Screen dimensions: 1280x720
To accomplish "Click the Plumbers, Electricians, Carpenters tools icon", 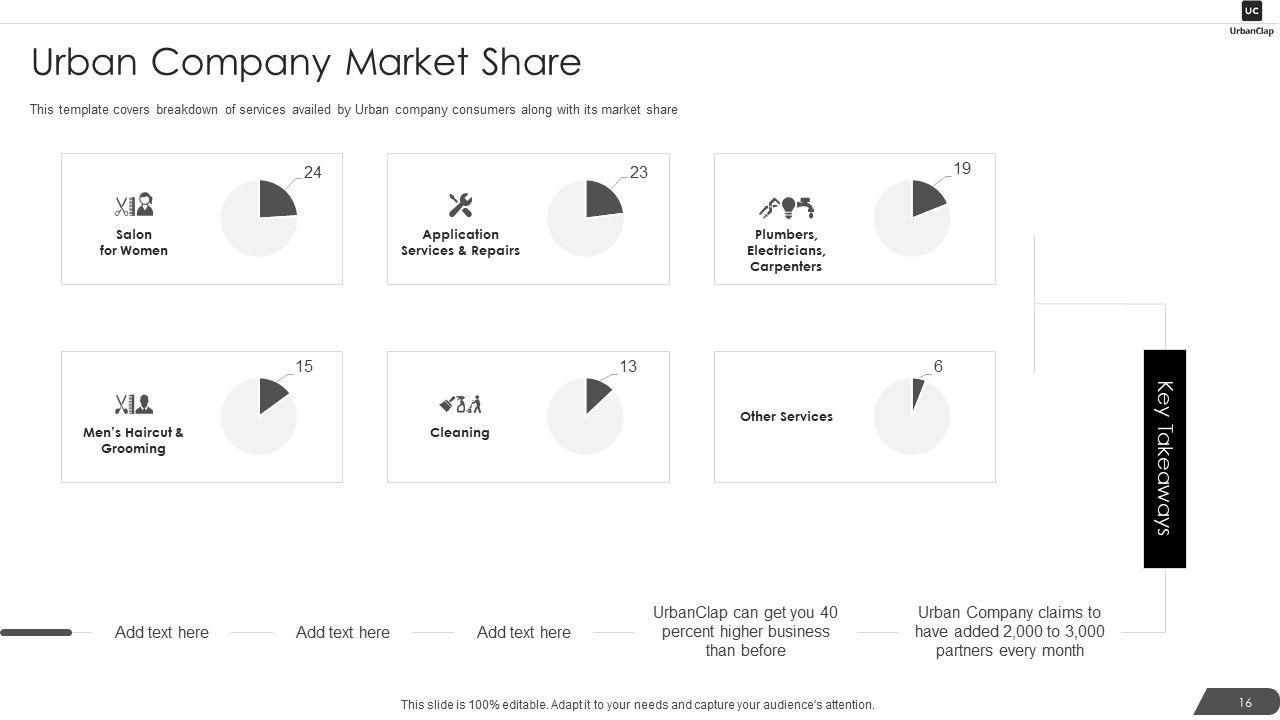I will (786, 207).
